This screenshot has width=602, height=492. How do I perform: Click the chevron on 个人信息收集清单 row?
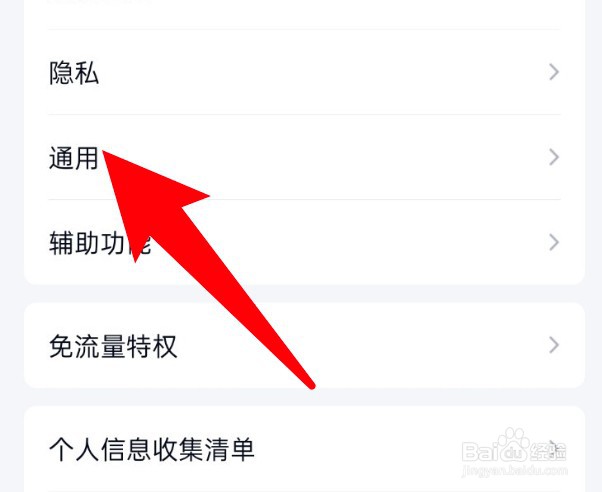[x=554, y=448]
